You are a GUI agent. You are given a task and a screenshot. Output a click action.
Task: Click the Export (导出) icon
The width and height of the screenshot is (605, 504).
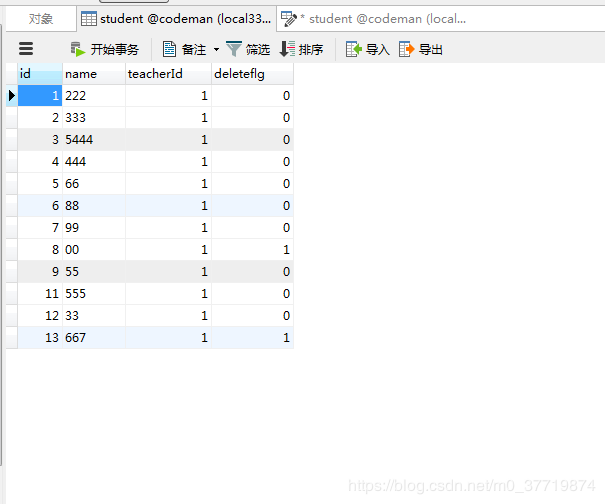pos(407,49)
